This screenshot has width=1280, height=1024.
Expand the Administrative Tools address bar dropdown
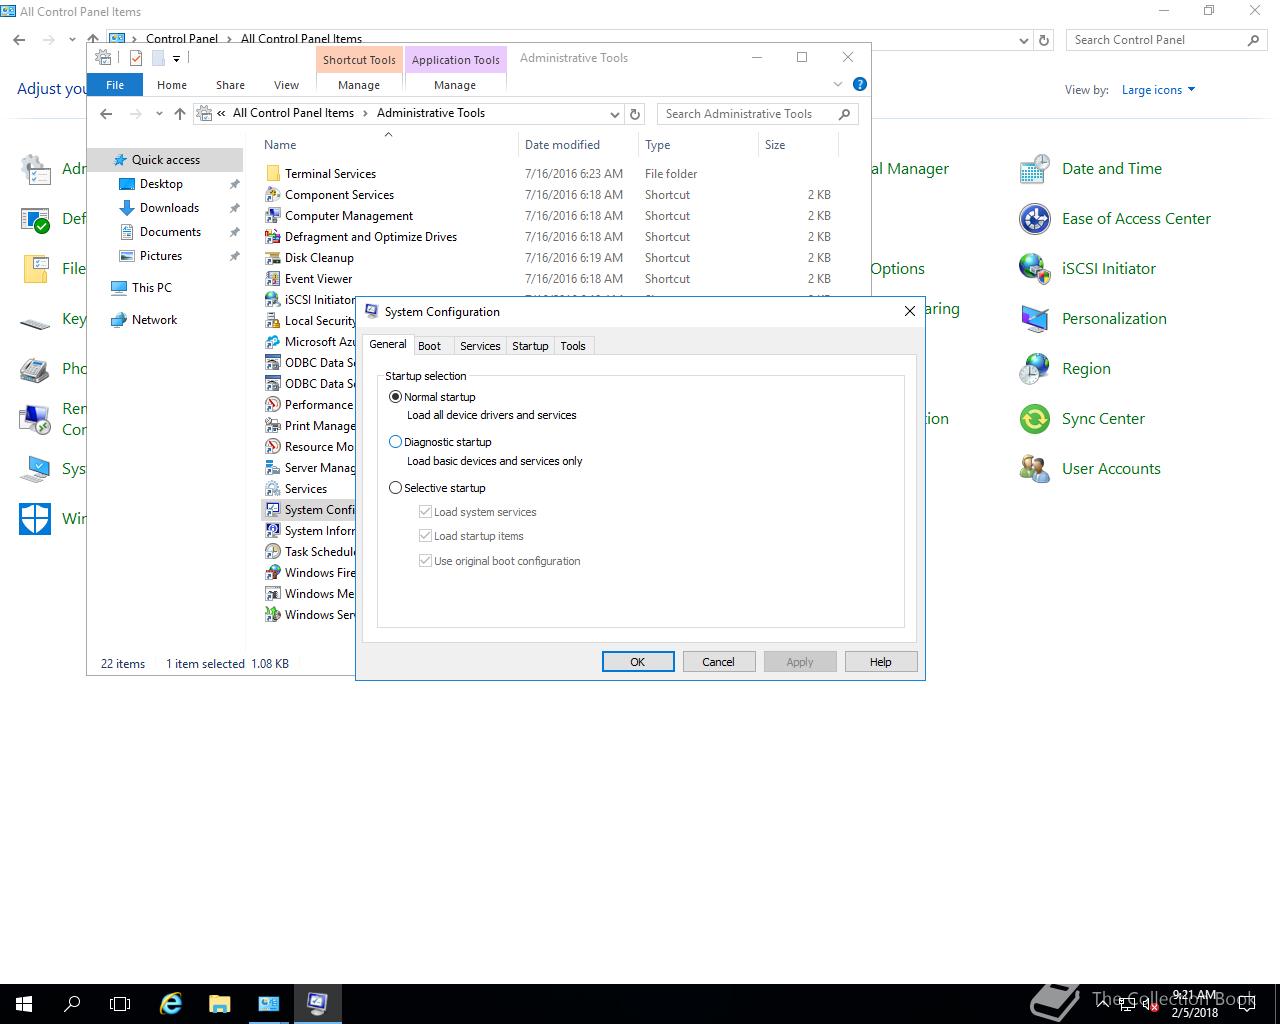[x=614, y=114]
